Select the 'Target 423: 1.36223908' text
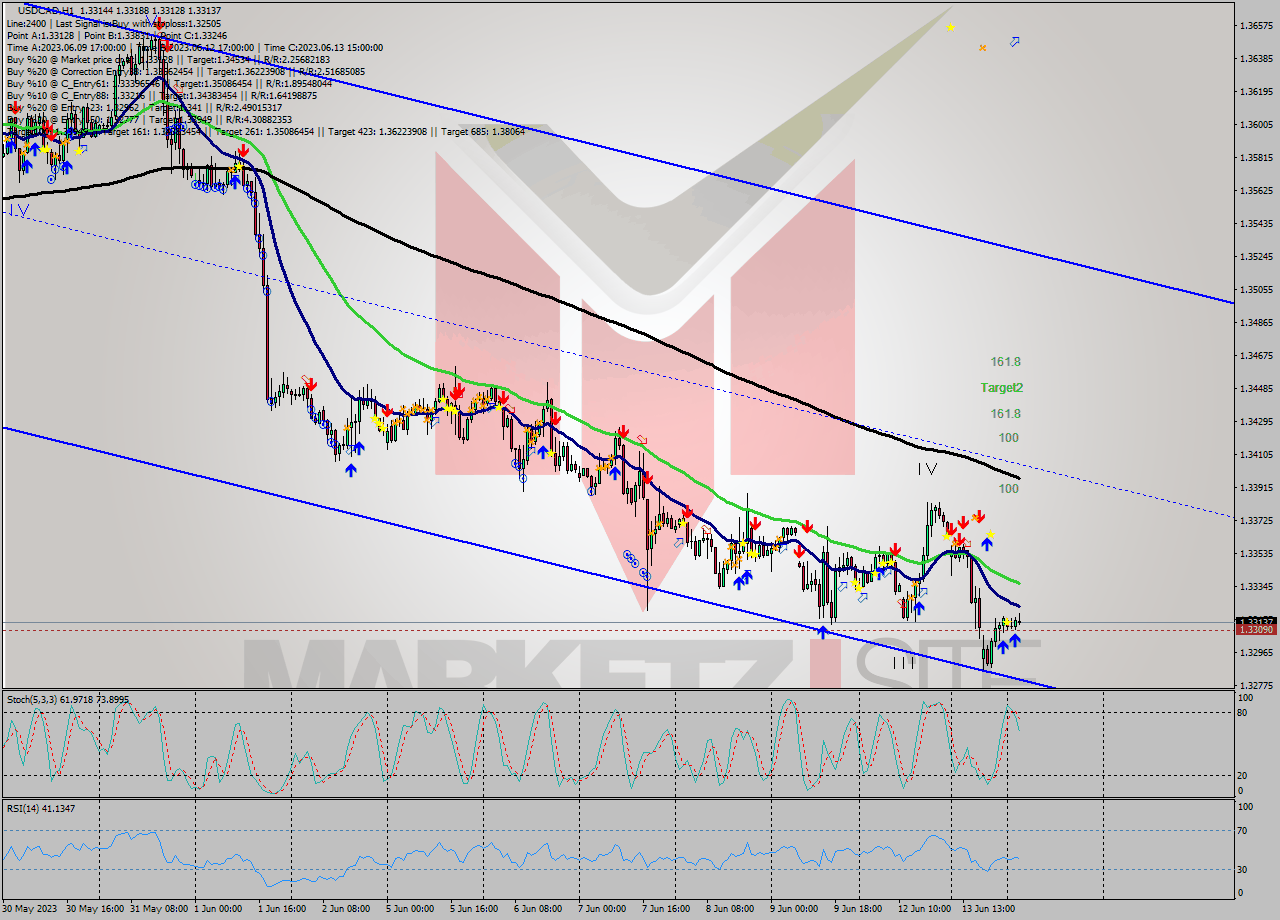The height and width of the screenshot is (920, 1280). click(x=378, y=131)
